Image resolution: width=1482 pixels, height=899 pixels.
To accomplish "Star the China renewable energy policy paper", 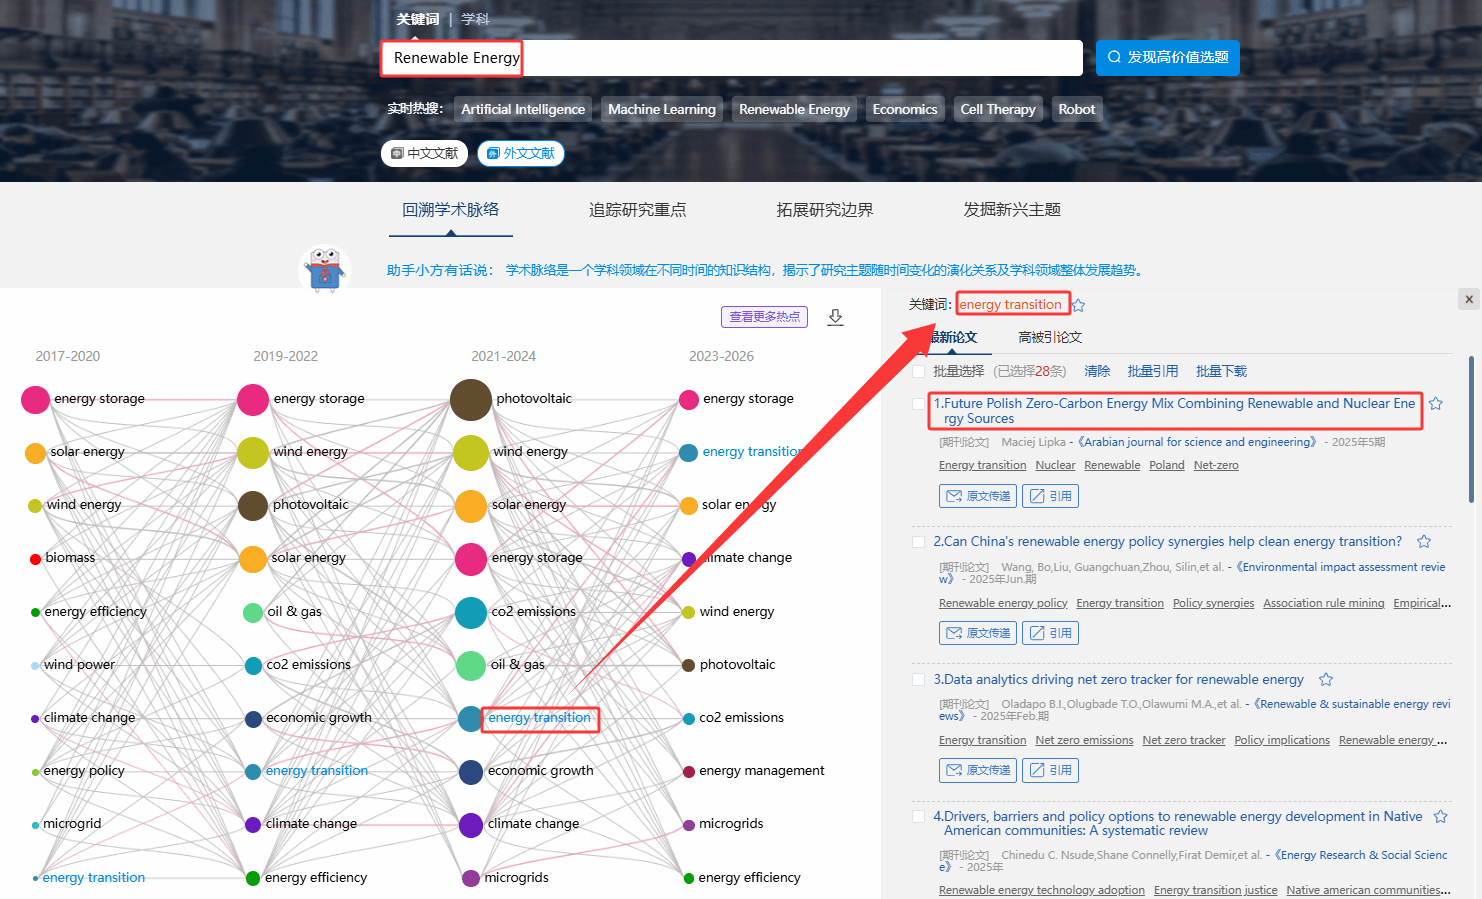I will click(1424, 542).
